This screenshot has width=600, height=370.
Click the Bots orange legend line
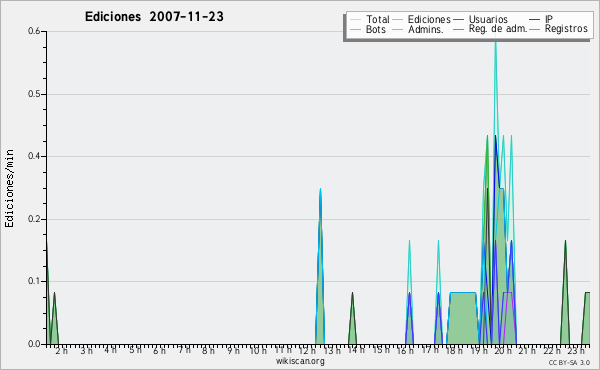355,29
